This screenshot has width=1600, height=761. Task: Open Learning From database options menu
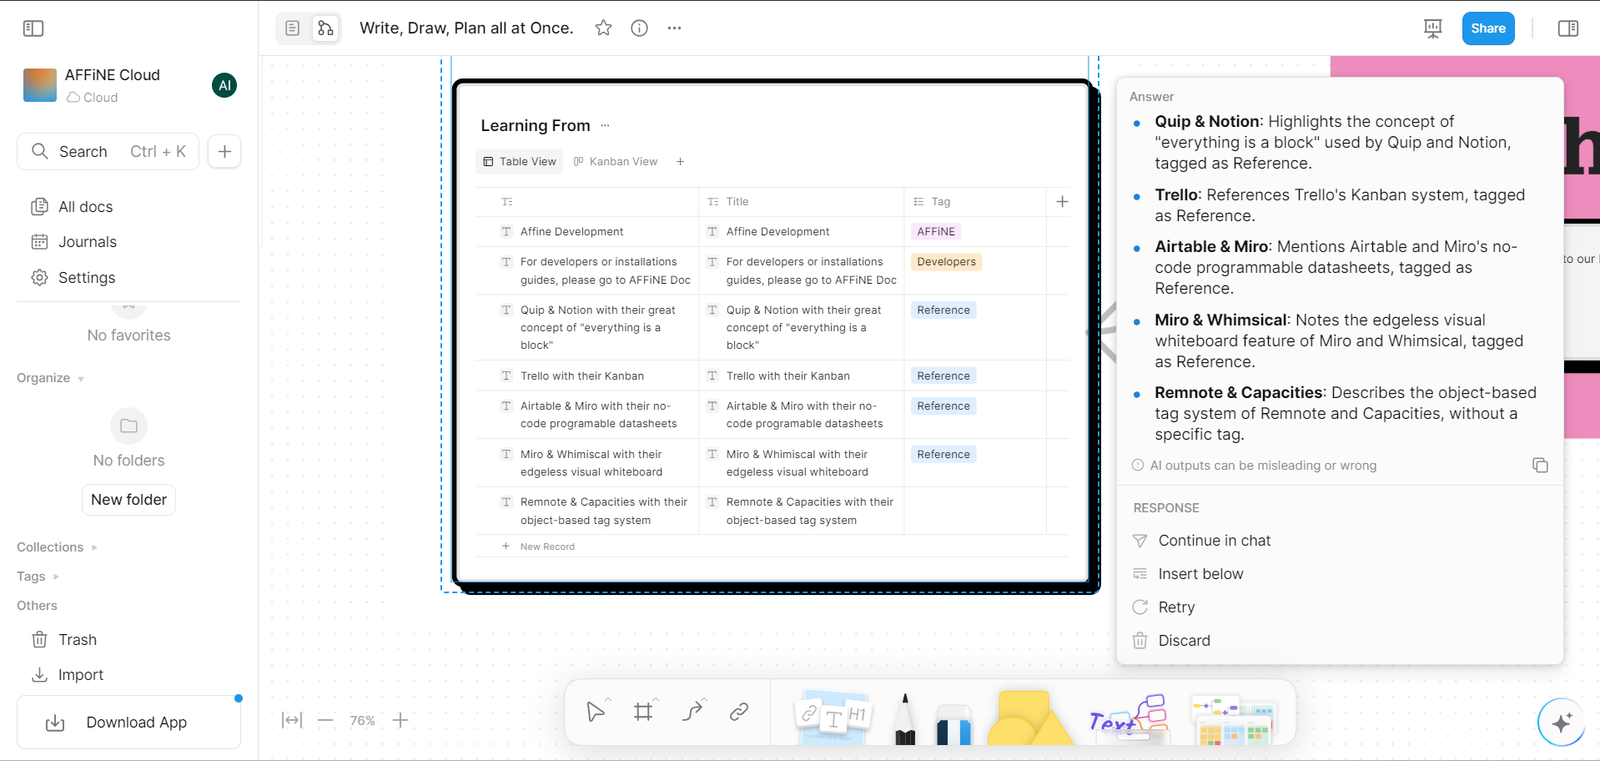pos(605,126)
